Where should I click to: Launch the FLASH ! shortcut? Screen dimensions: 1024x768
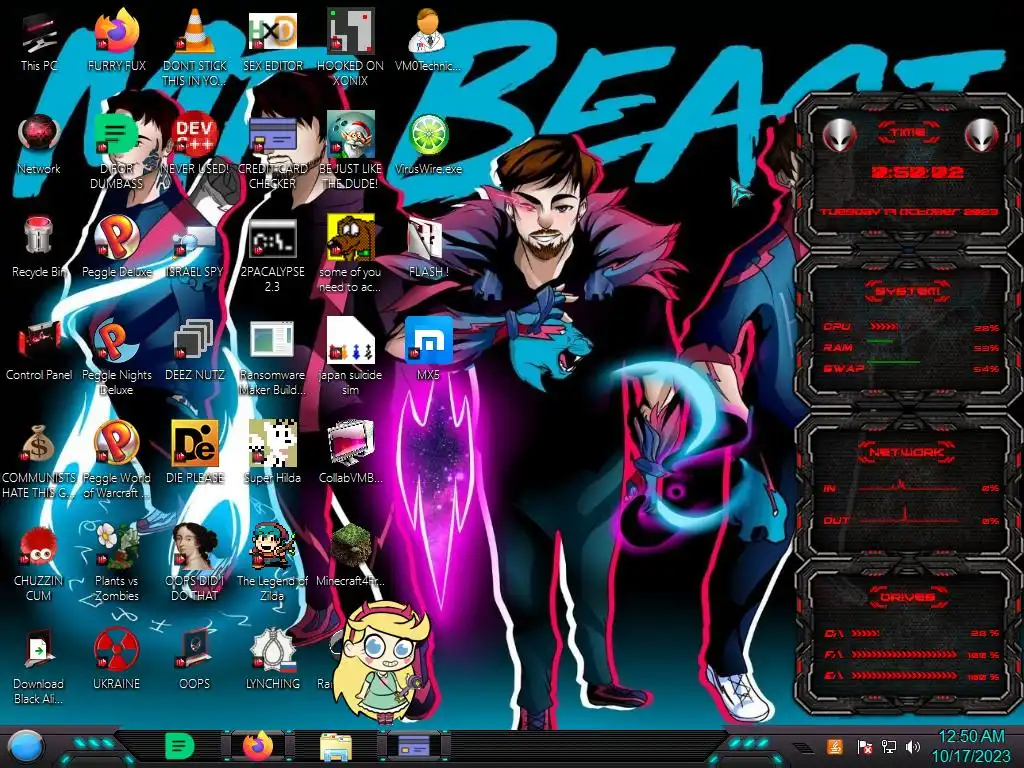(428, 248)
